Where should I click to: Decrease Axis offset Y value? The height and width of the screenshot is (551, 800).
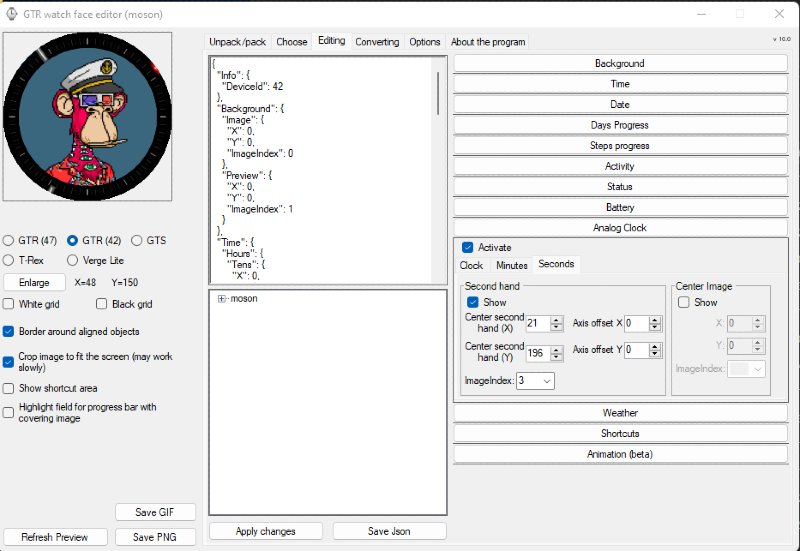(655, 354)
